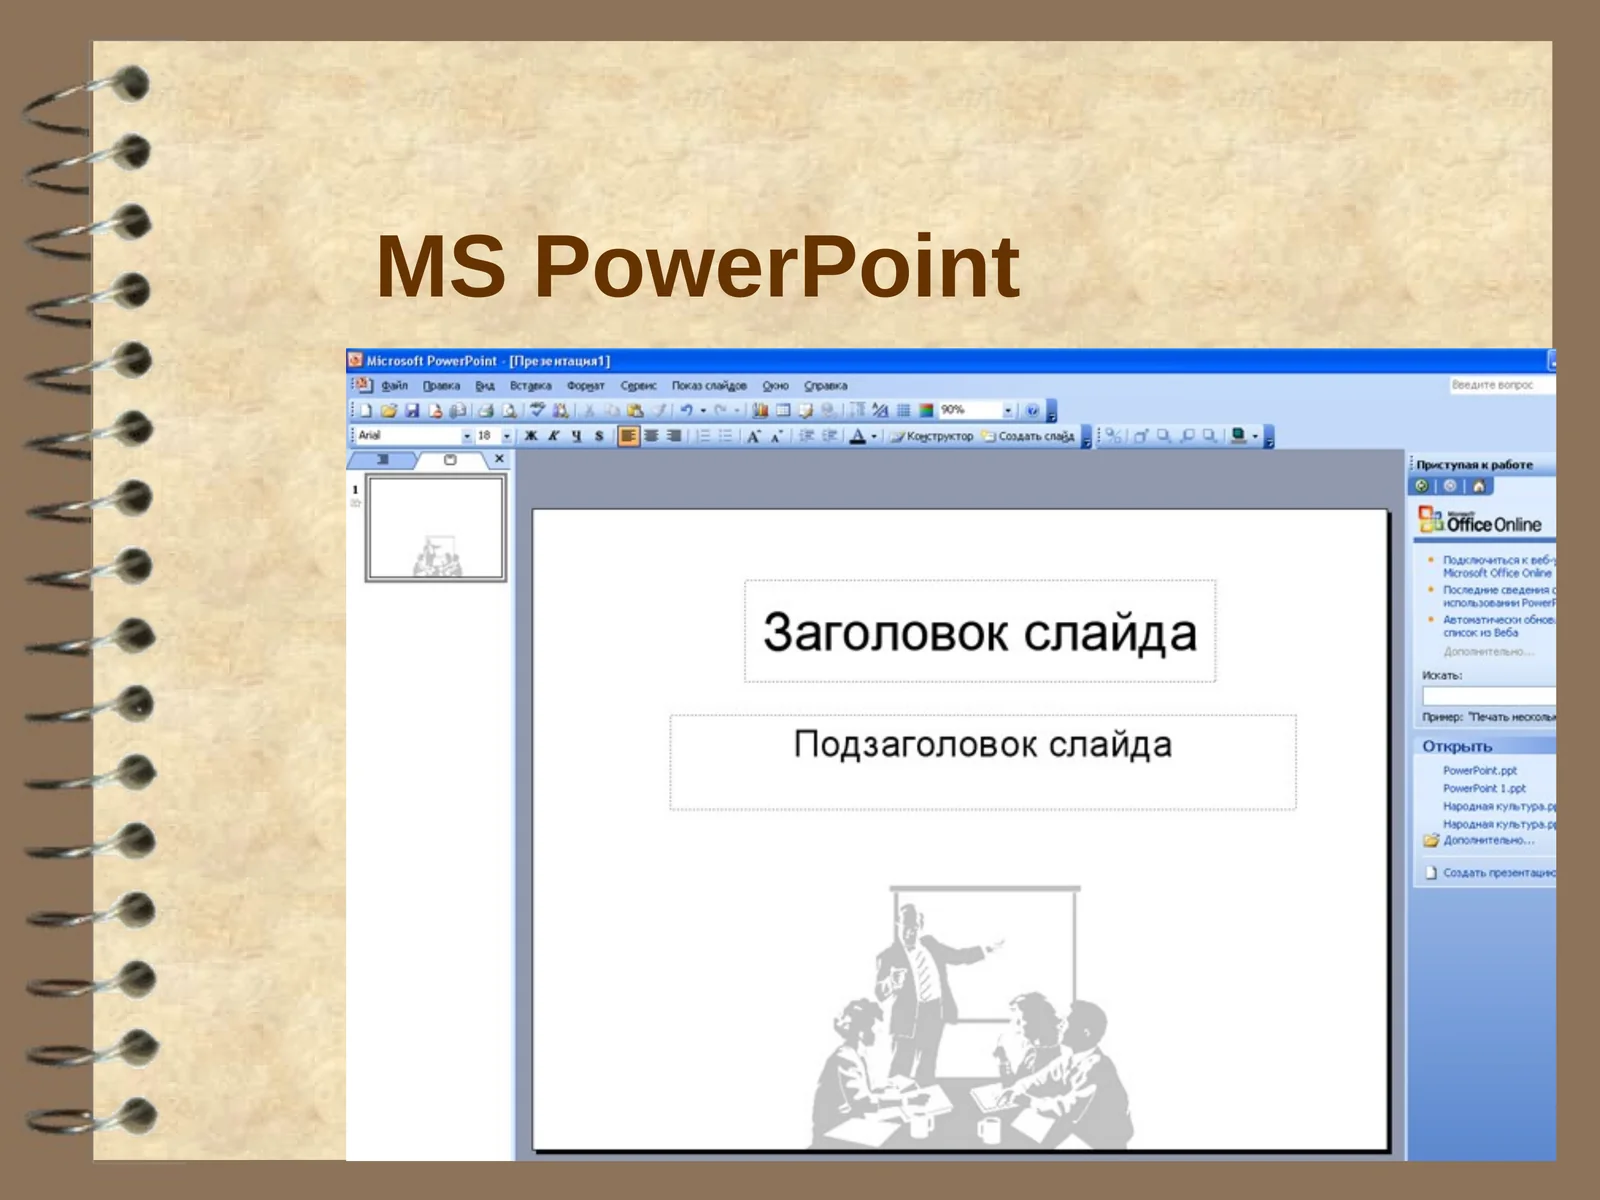The height and width of the screenshot is (1200, 1600).
Task: Toggle Center alignment button
Action: click(x=651, y=436)
